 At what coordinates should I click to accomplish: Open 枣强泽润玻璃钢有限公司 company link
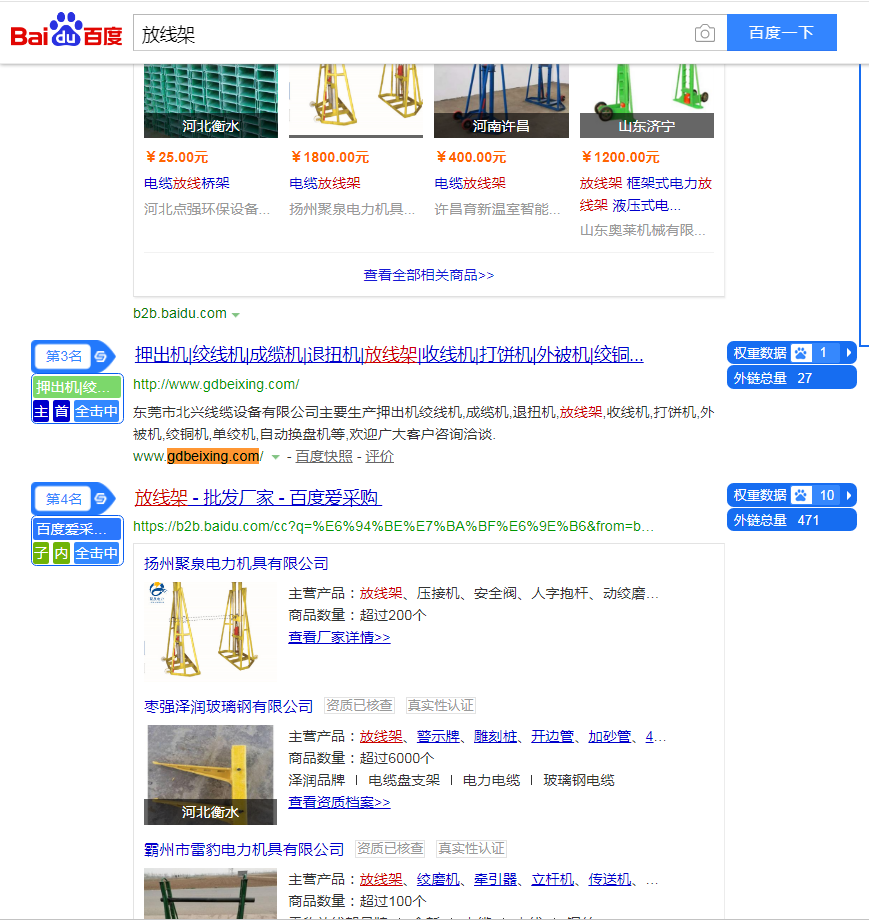tap(228, 706)
